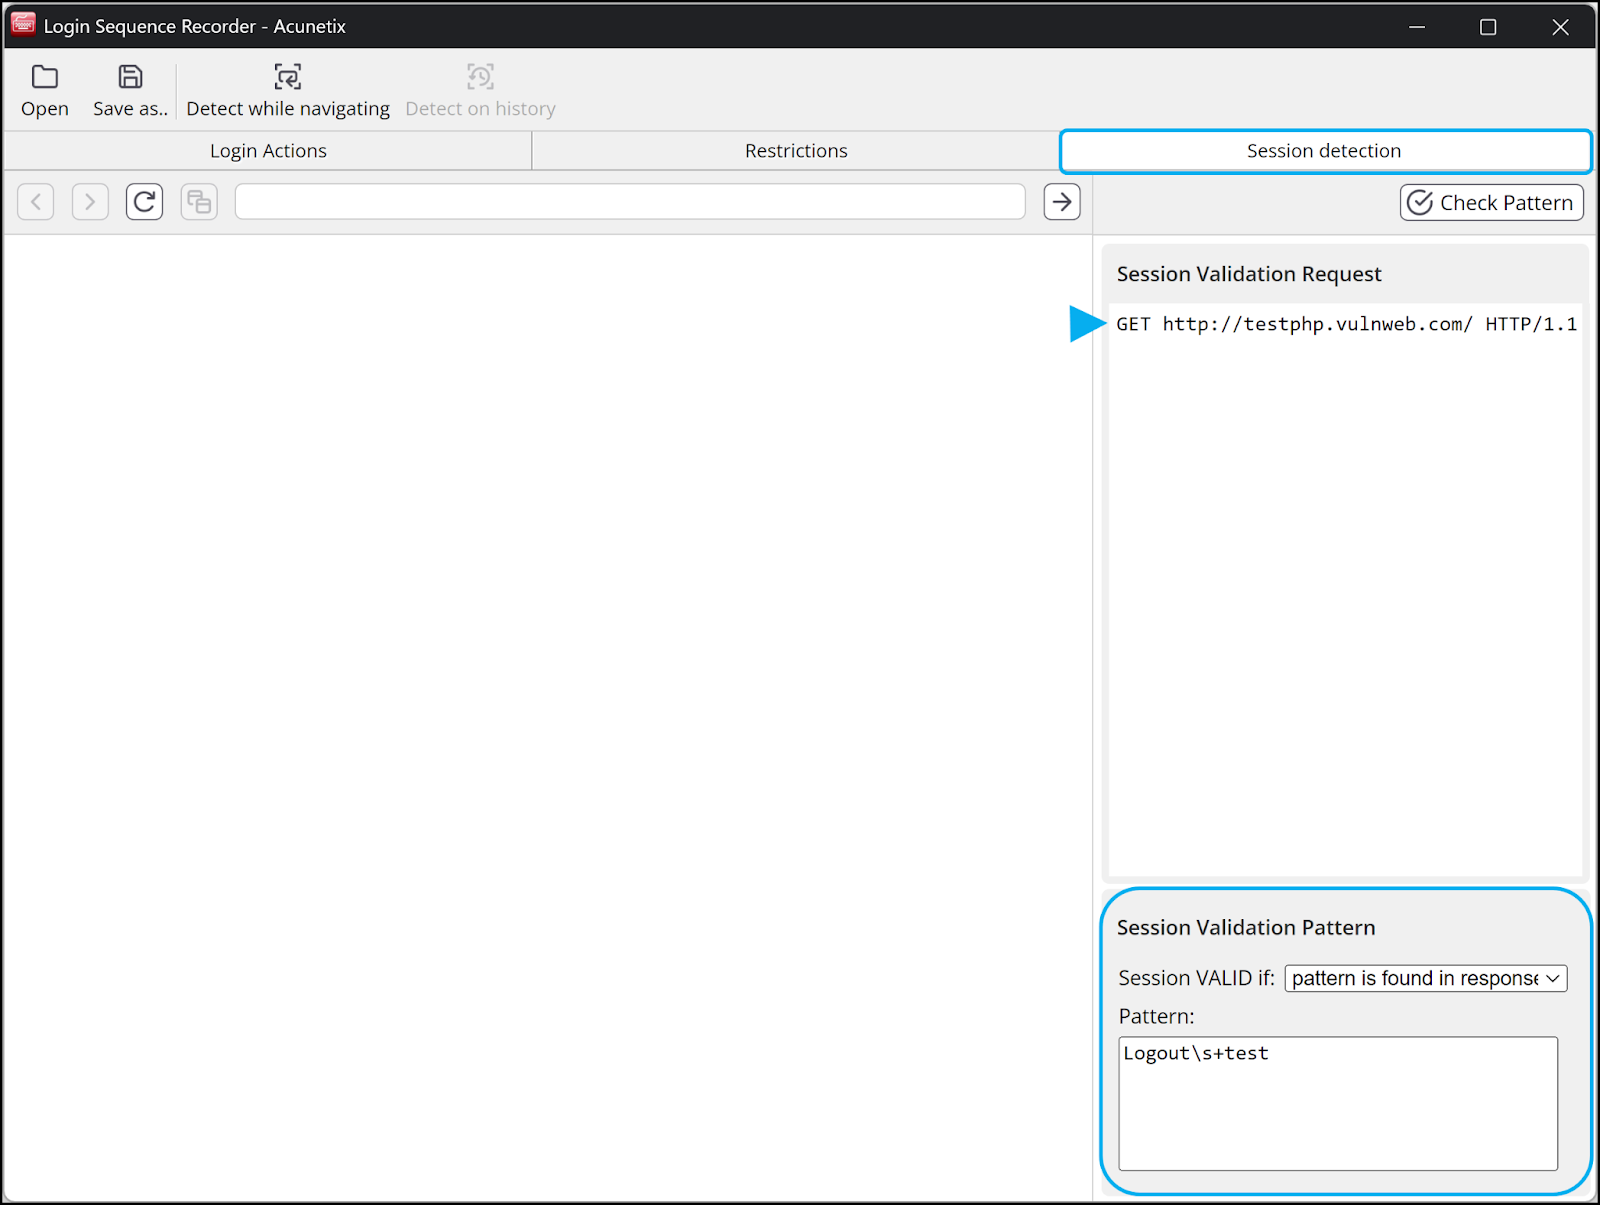
Task: Focus the URL address field
Action: click(x=630, y=202)
